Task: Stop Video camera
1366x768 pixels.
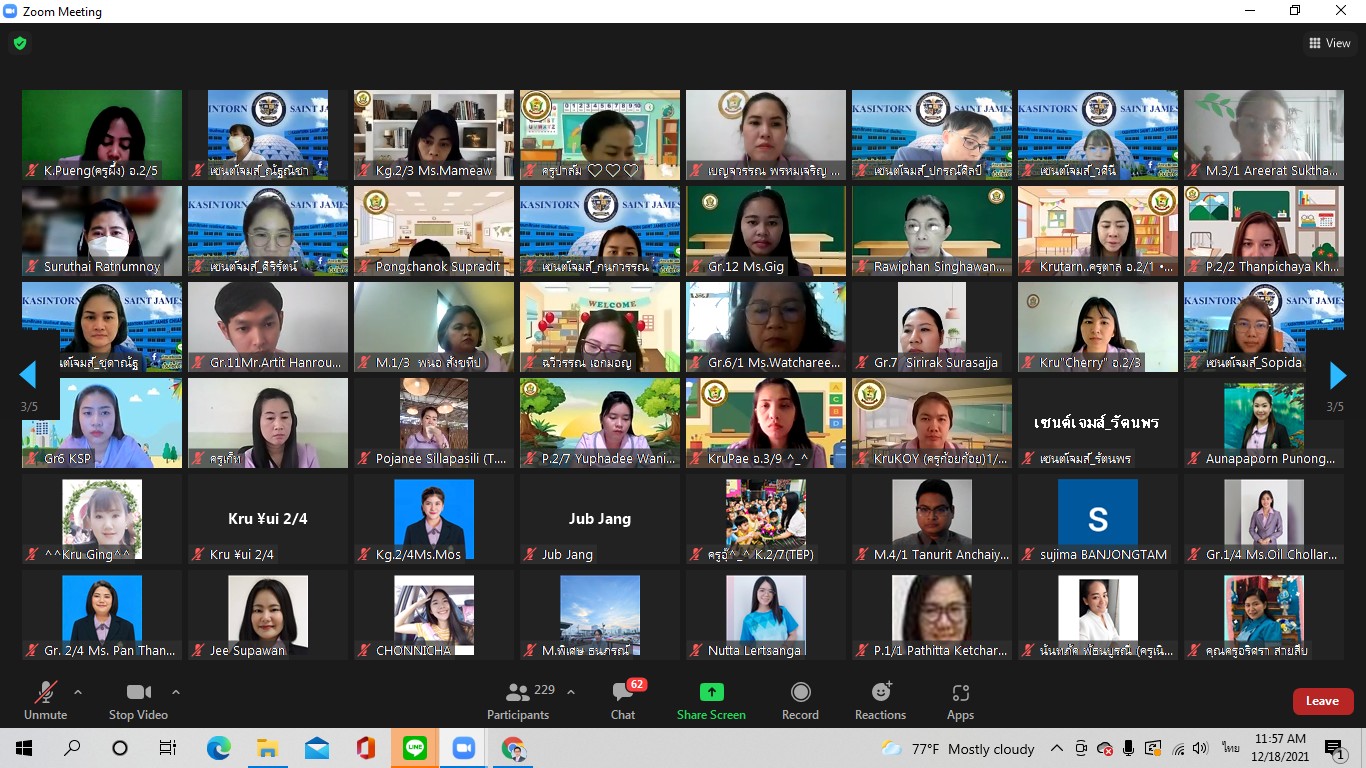Action: click(138, 700)
